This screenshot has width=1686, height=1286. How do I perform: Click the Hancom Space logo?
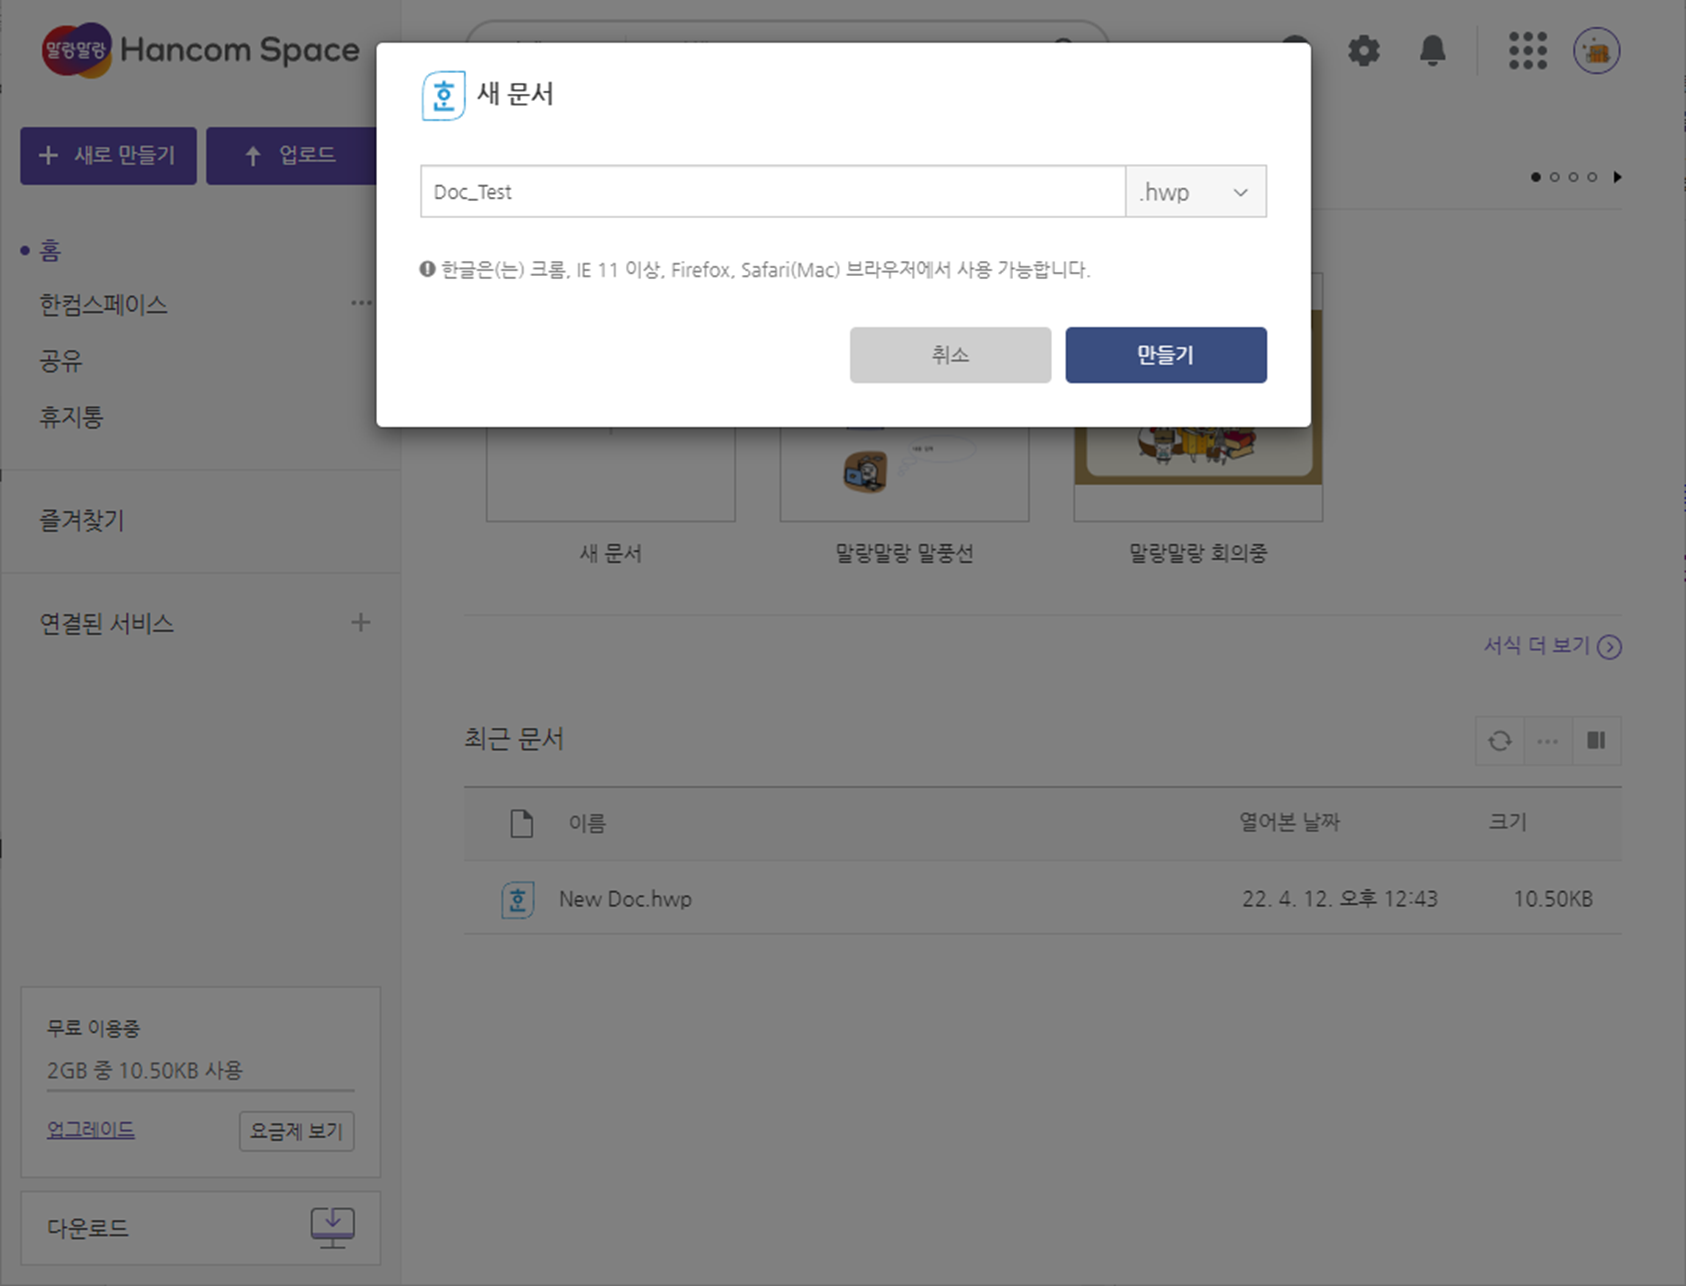coord(200,50)
